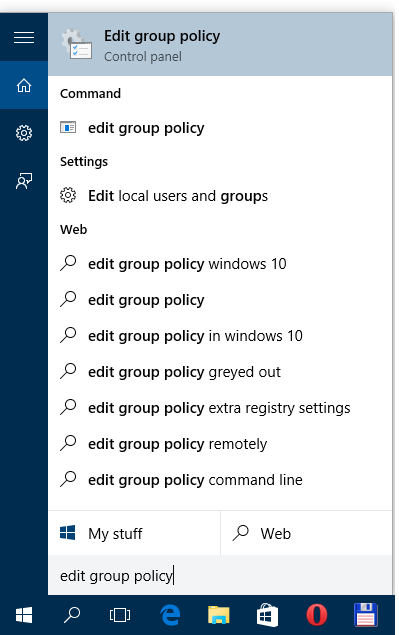Click the gear icon beside Edit local users
The image size is (399, 635).
[x=68, y=196]
